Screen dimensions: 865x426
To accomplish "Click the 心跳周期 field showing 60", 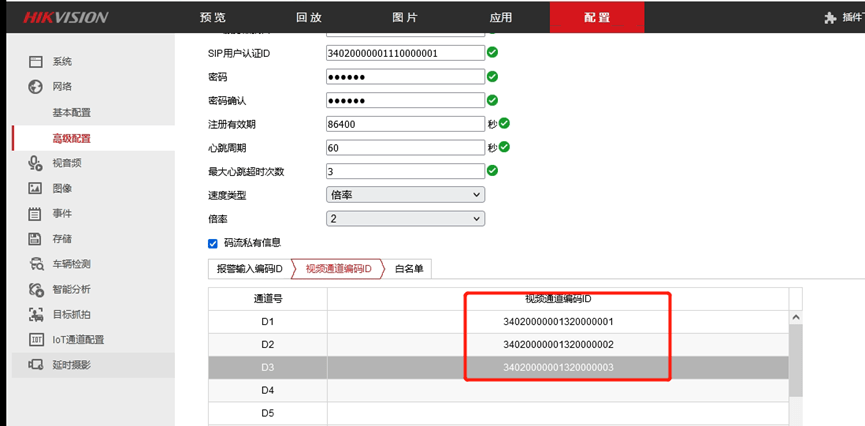I will click(405, 148).
